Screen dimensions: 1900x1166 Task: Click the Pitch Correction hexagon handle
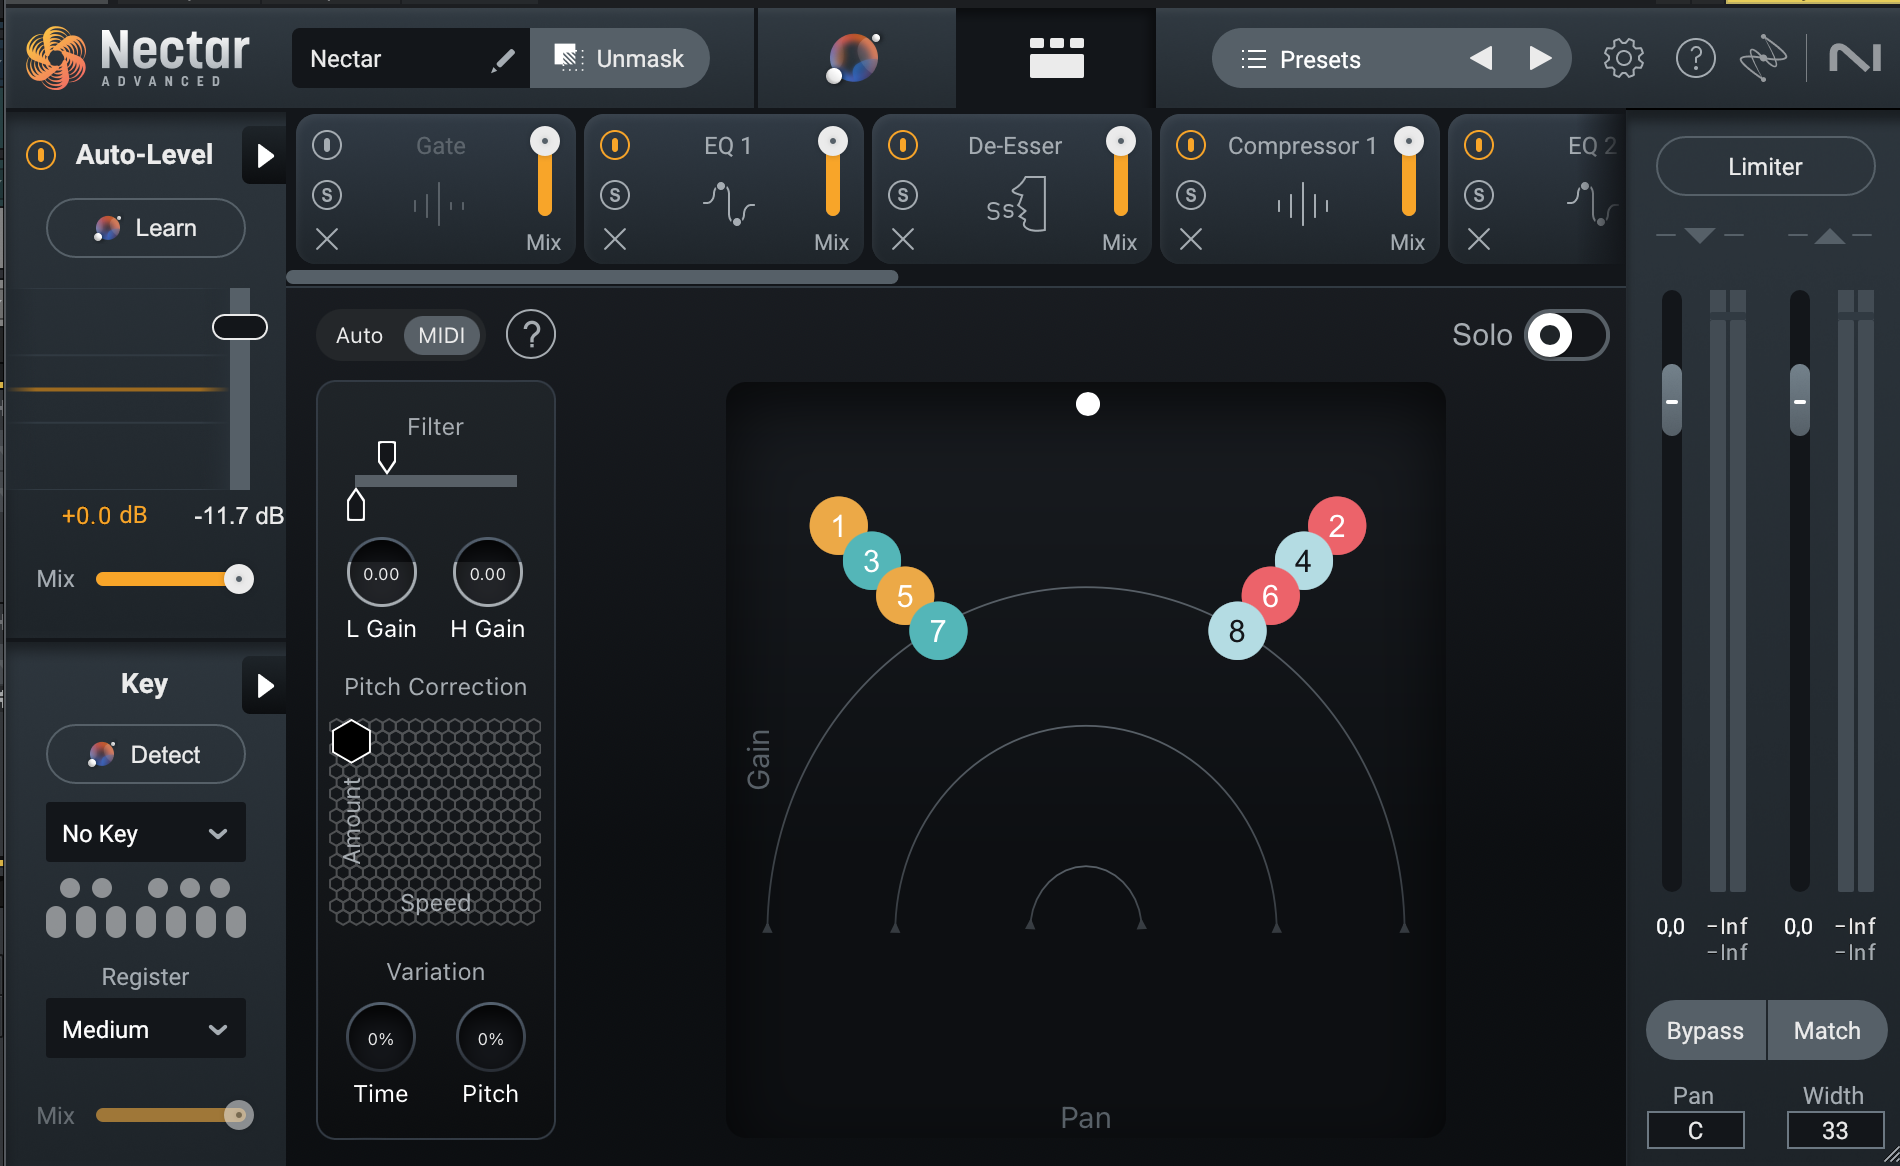tap(351, 741)
